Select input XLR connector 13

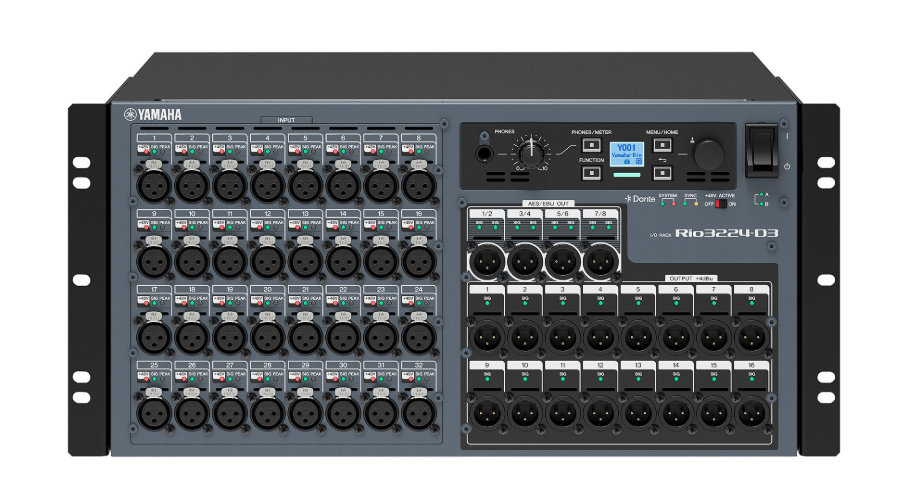(305, 261)
